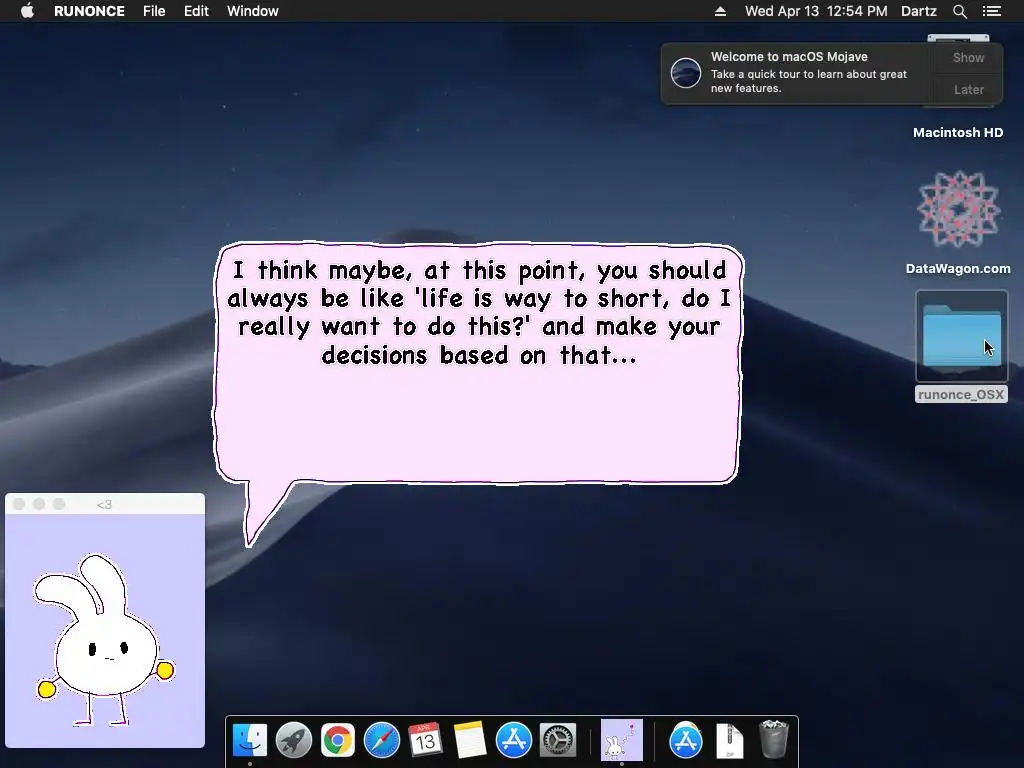Click the Mojave notification icon

point(686,72)
